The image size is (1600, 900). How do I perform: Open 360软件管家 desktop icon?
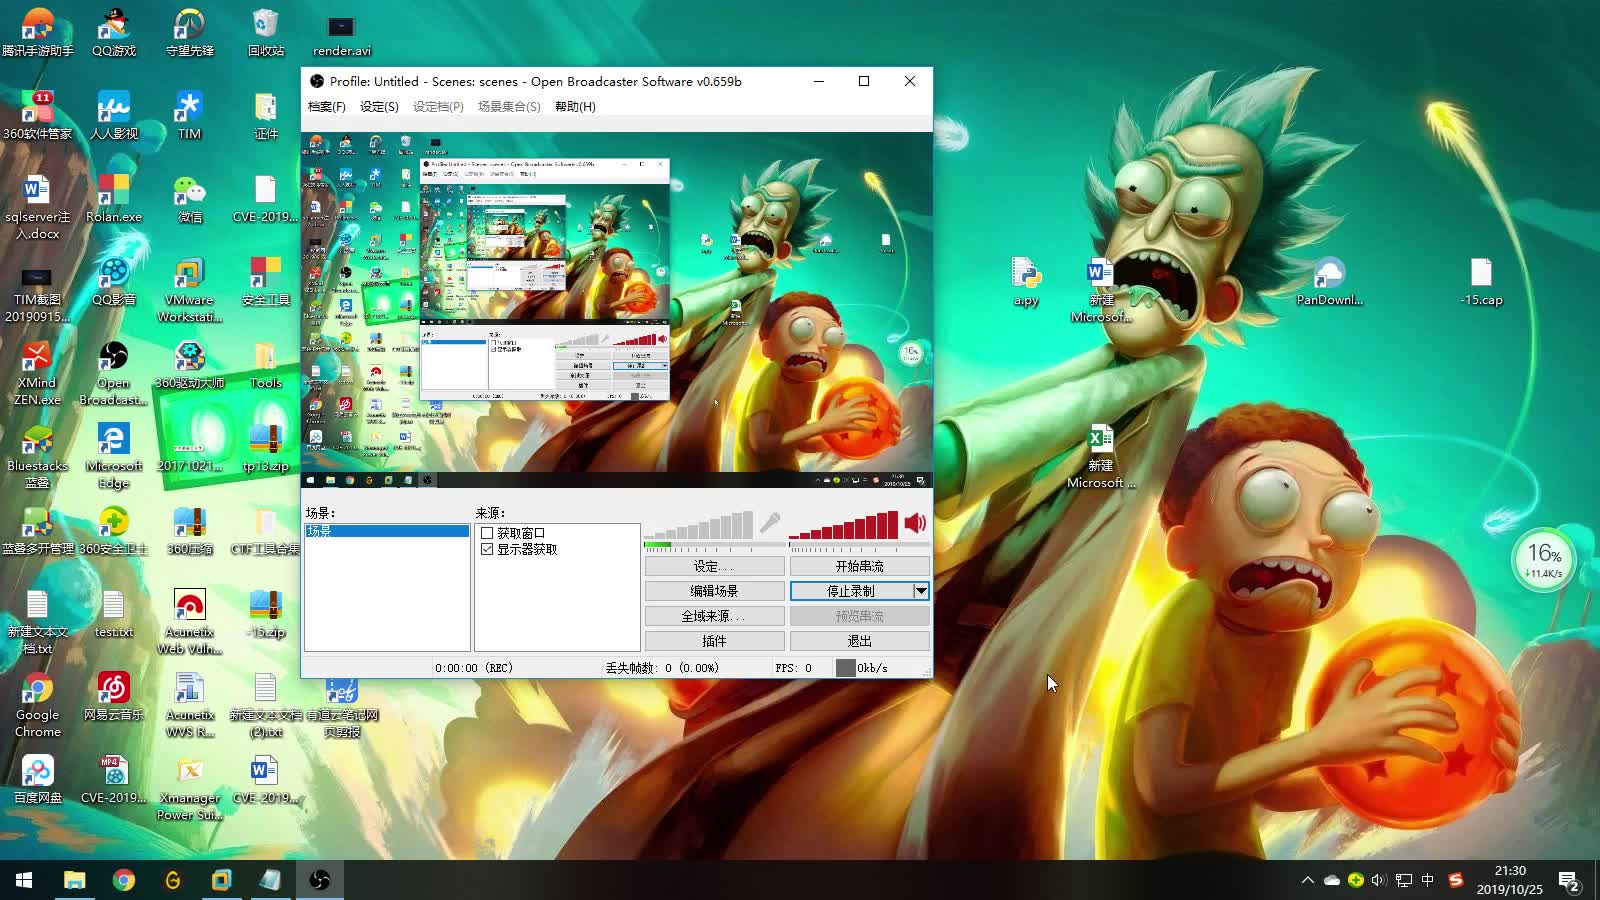tap(38, 115)
